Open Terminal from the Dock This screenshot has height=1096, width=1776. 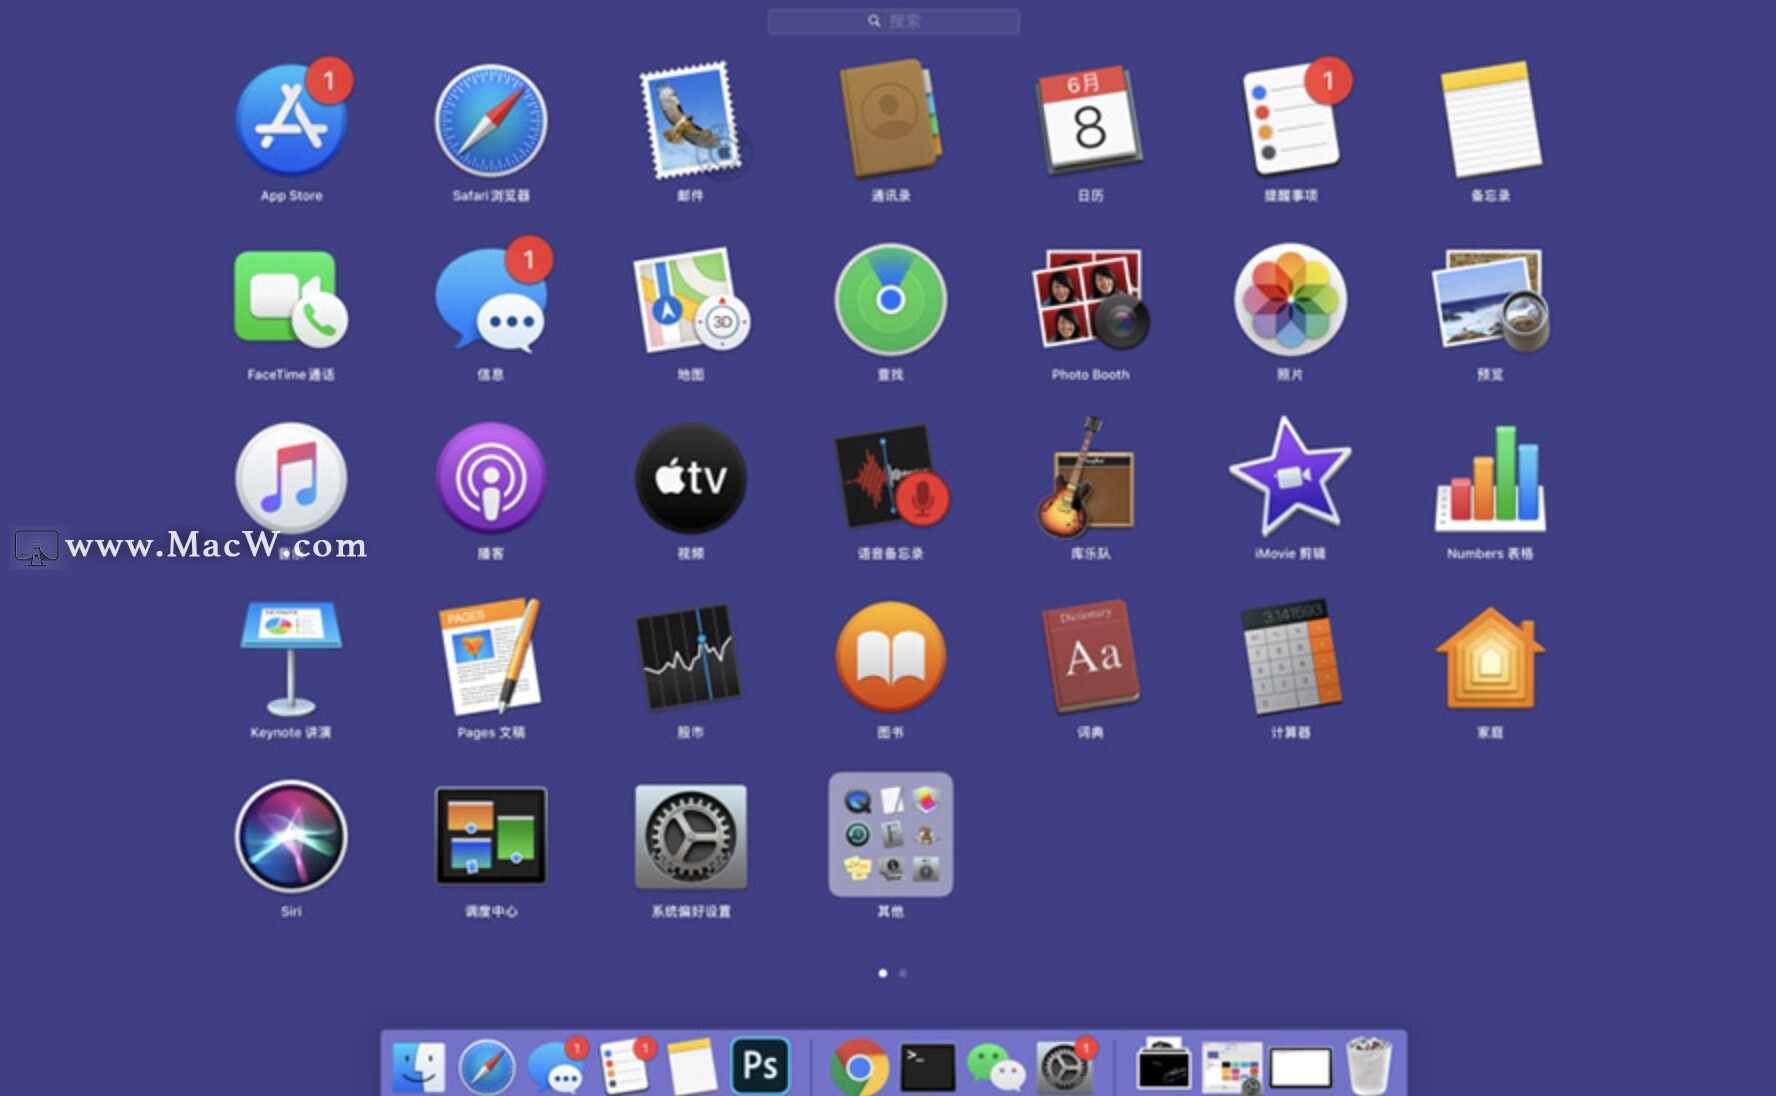coord(927,1067)
